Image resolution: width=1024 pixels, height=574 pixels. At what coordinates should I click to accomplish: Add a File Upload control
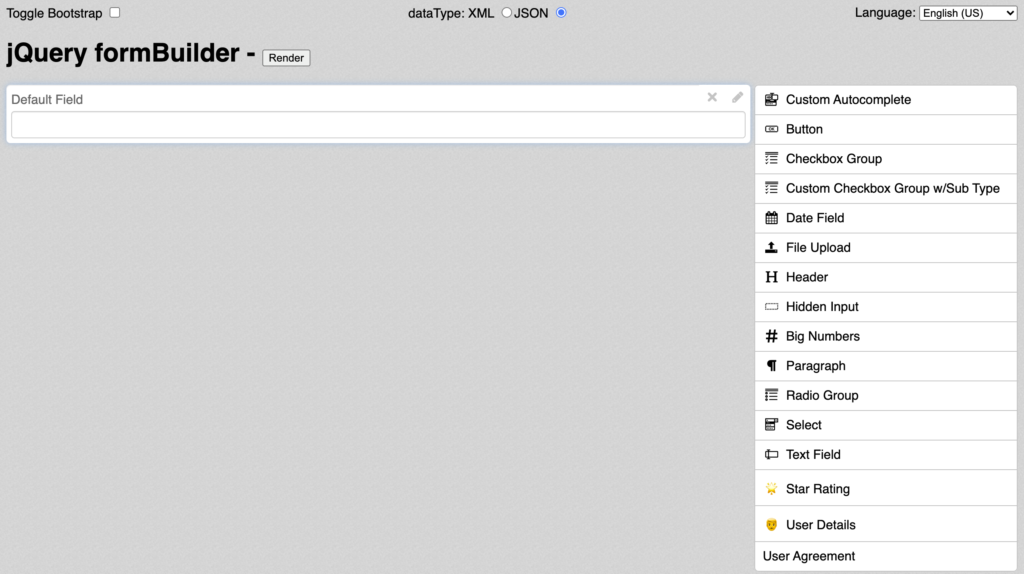[x=886, y=247]
